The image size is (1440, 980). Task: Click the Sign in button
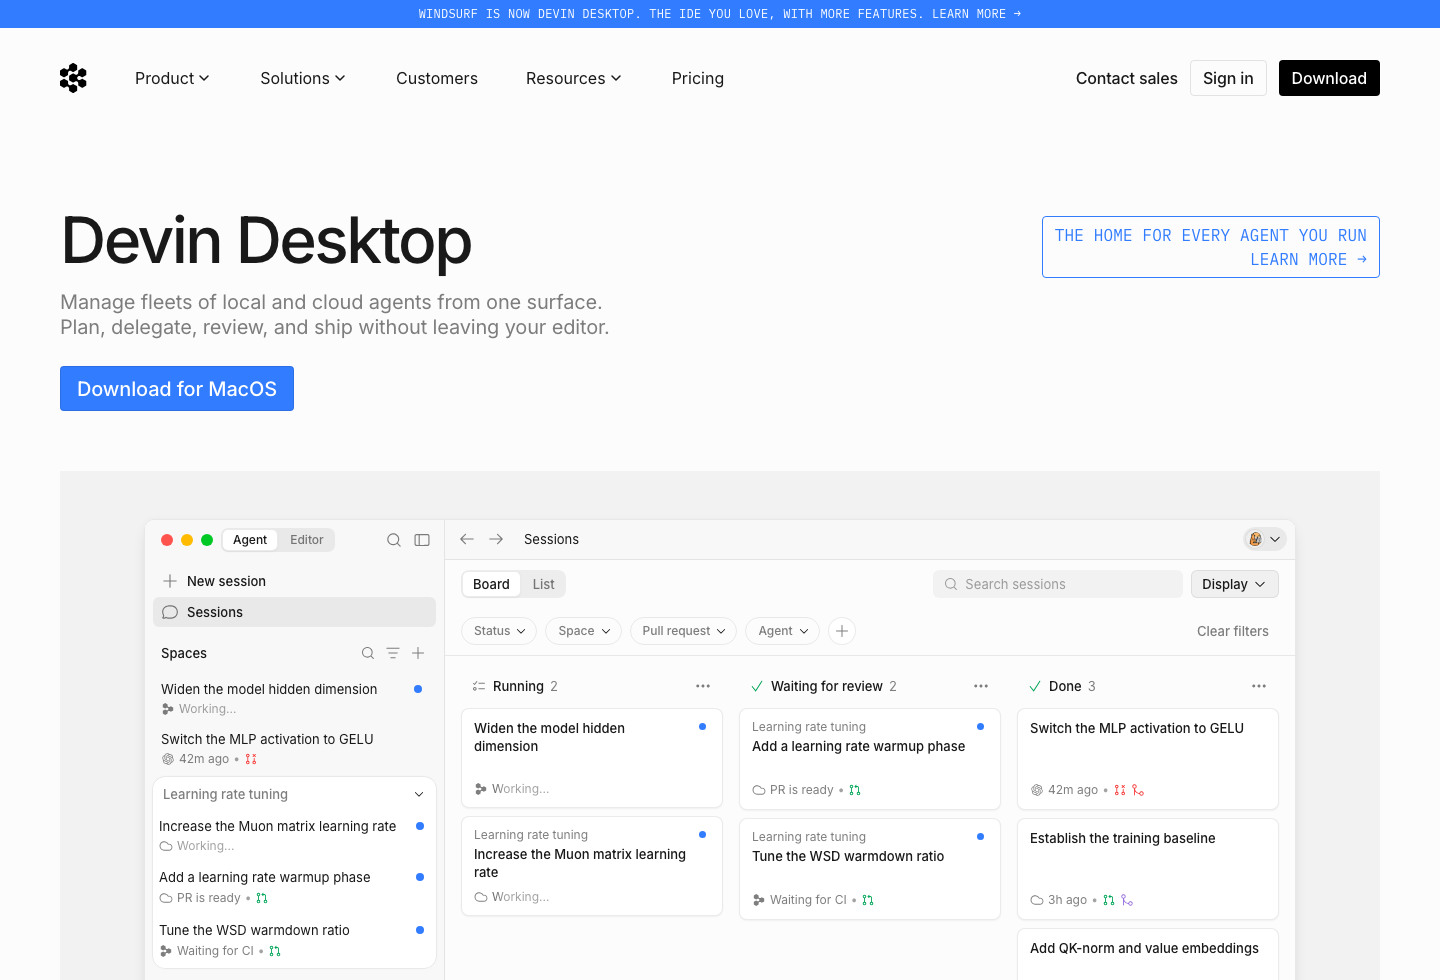pos(1228,78)
